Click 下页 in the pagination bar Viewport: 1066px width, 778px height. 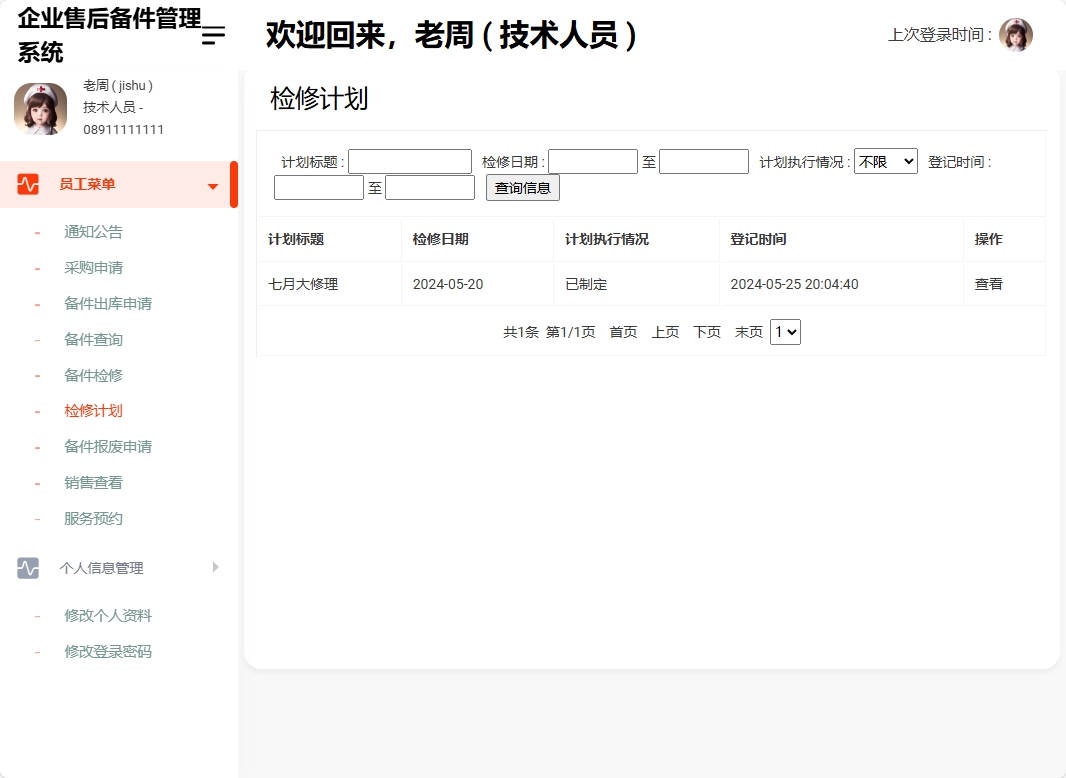(706, 331)
